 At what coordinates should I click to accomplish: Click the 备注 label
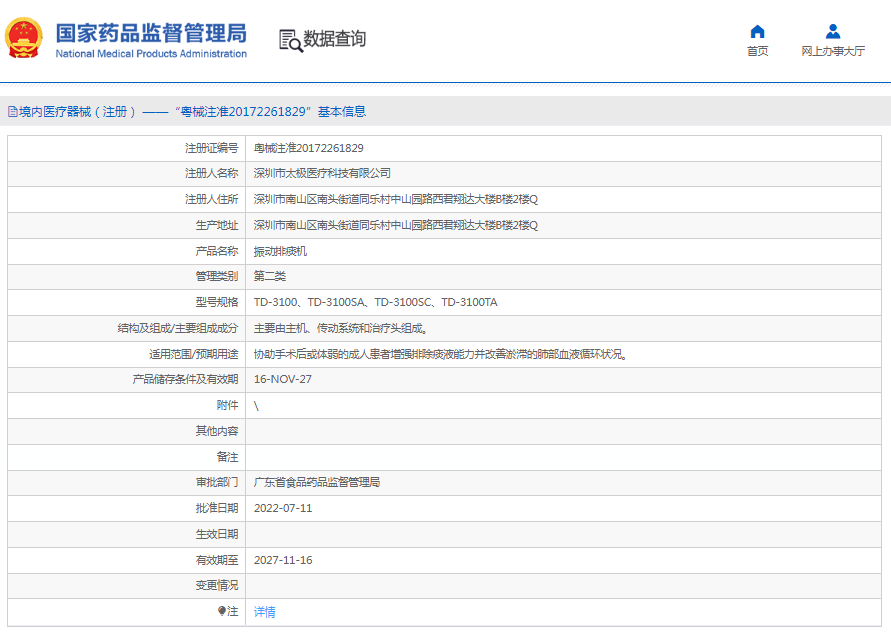click(x=227, y=457)
